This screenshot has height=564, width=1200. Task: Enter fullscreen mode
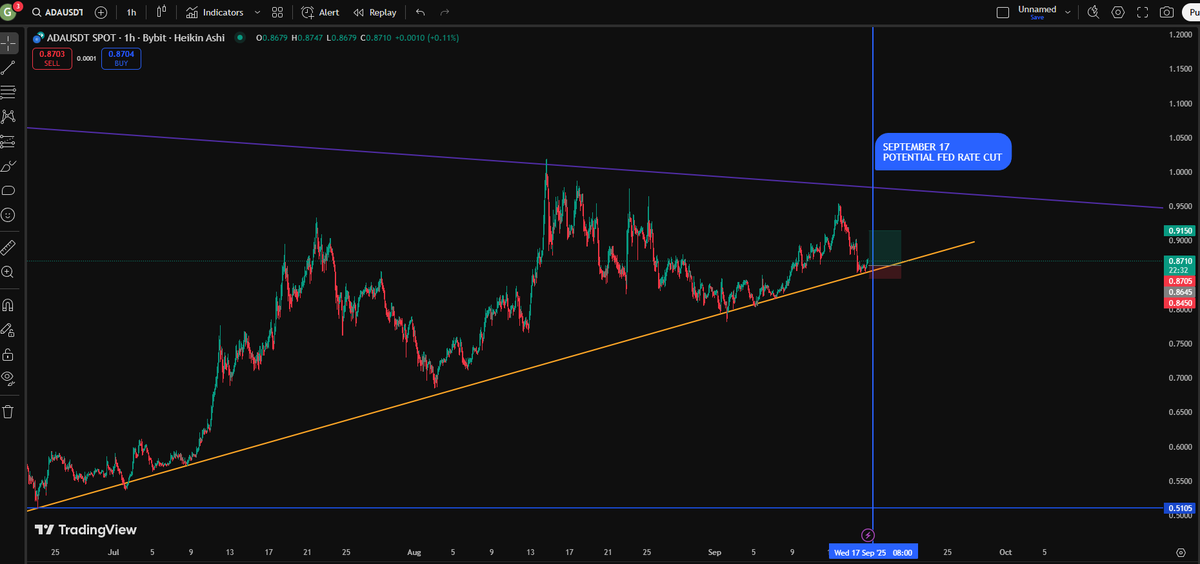pos(1142,12)
